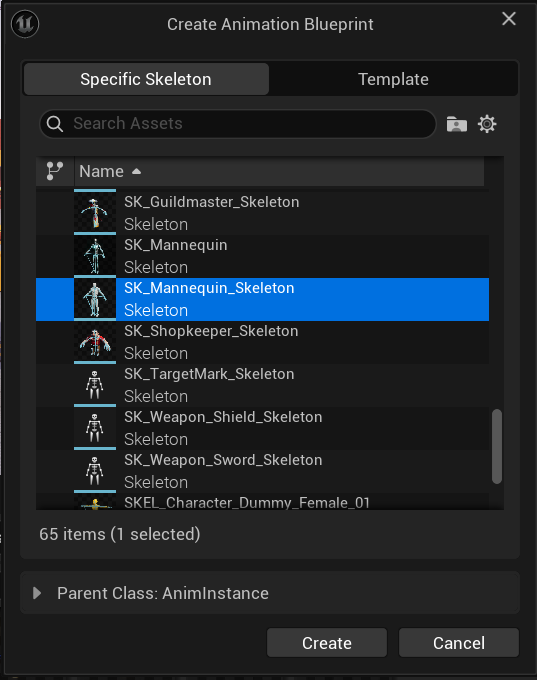Screen dimensions: 537x680
Task: Click the Create button
Action: (327, 643)
